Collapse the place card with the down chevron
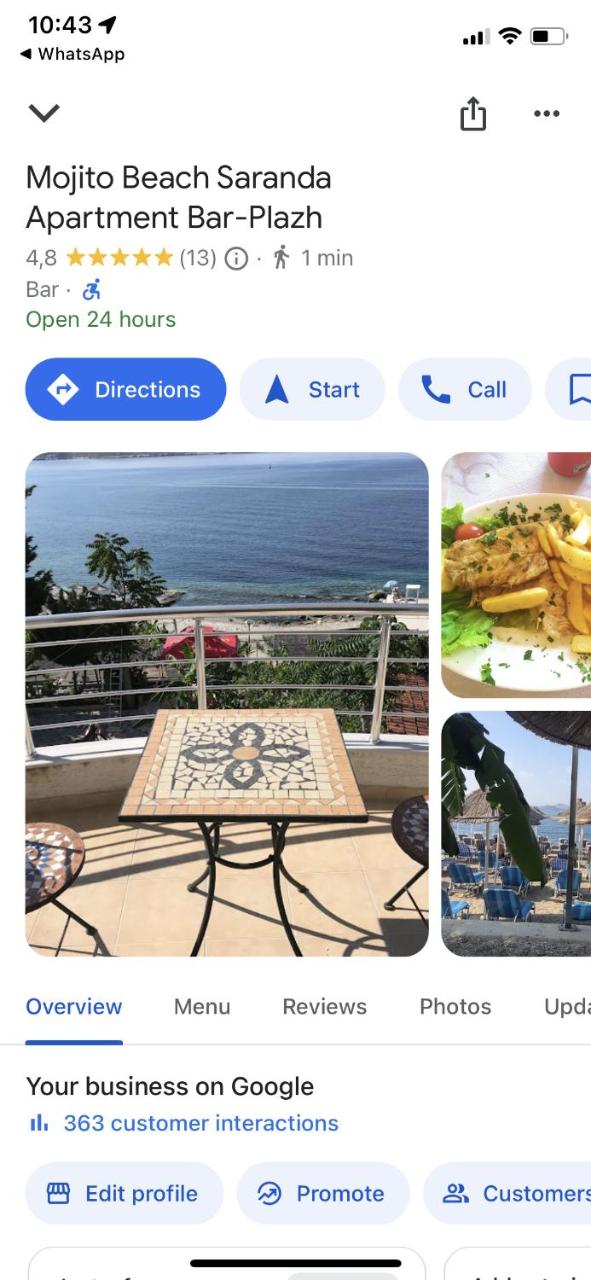 (44, 113)
